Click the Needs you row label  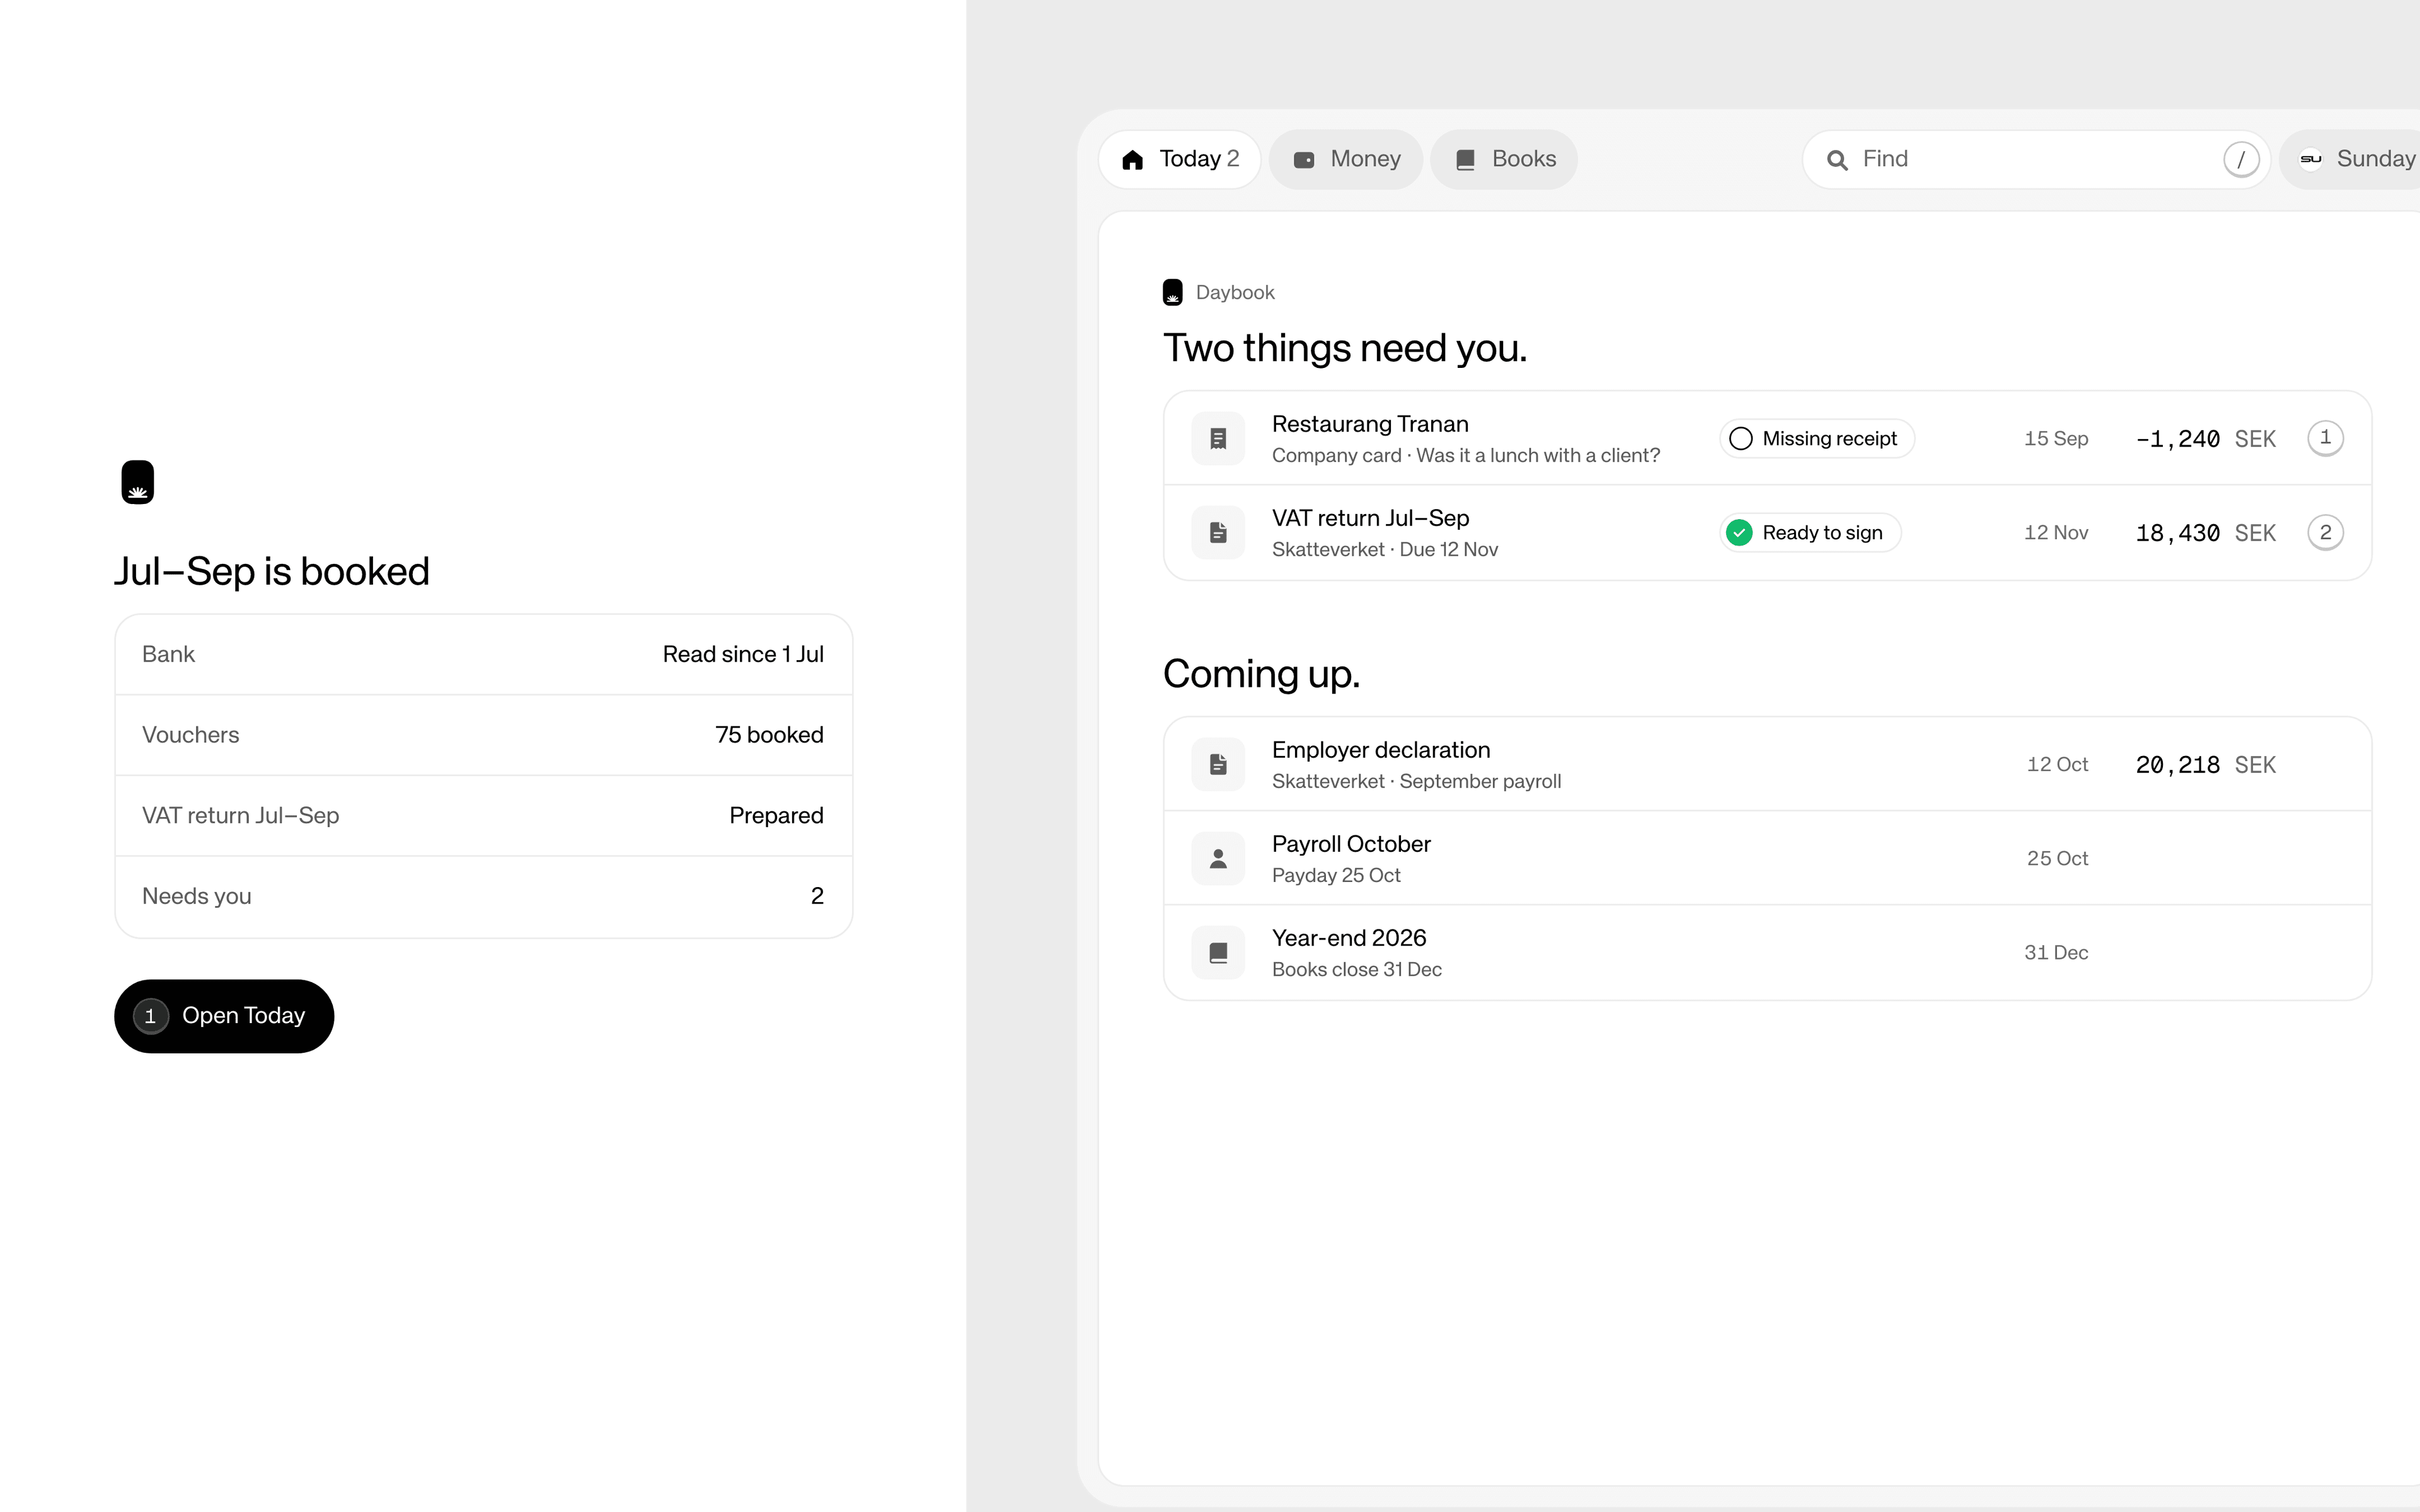(197, 896)
